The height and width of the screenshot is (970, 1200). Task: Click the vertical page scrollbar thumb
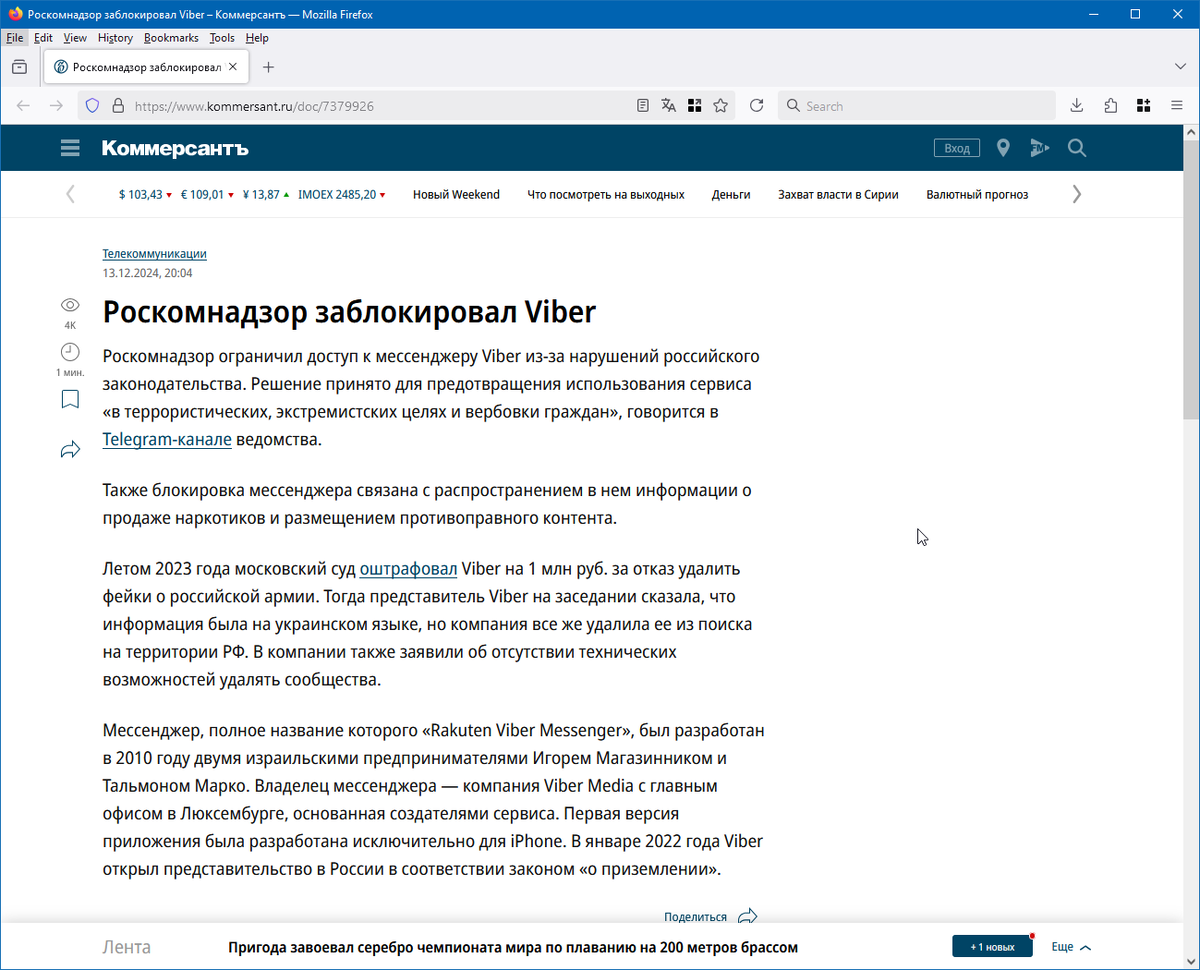pyautogui.click(x=1191, y=280)
